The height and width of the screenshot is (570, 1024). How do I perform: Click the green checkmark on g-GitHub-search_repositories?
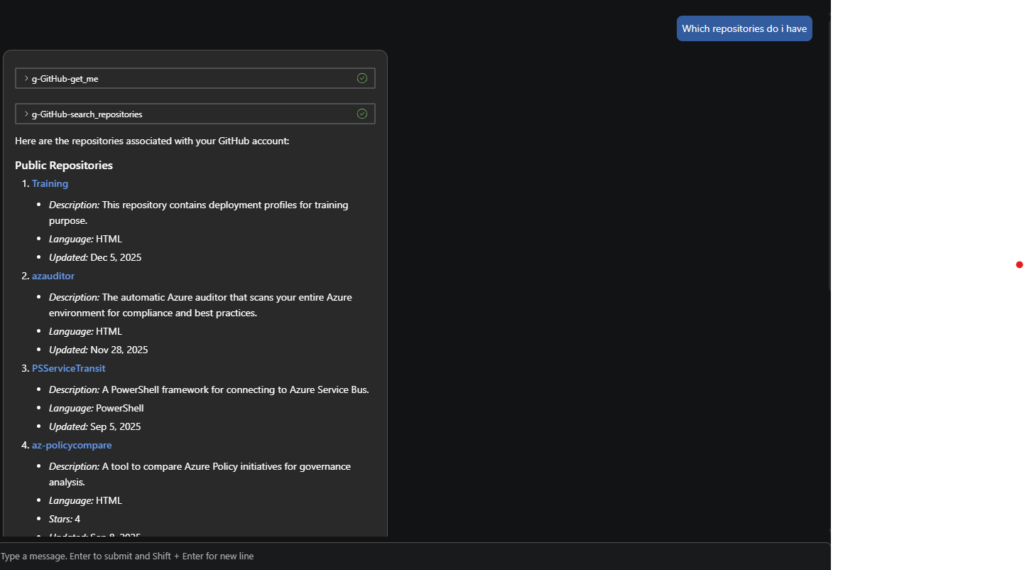[362, 114]
